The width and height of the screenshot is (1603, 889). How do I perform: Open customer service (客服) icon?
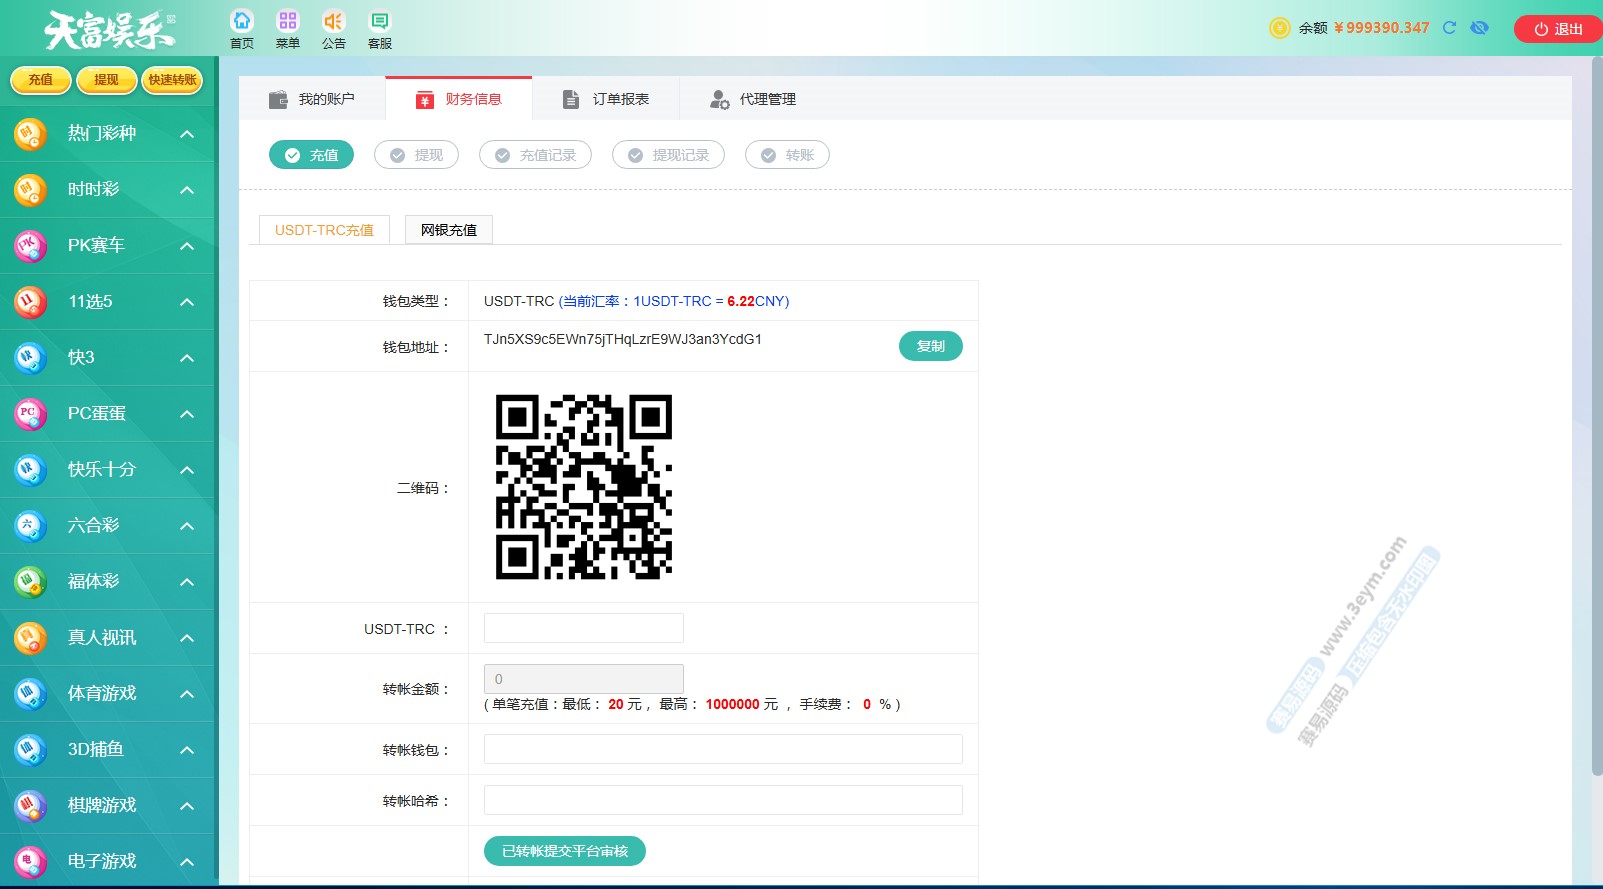380,21
